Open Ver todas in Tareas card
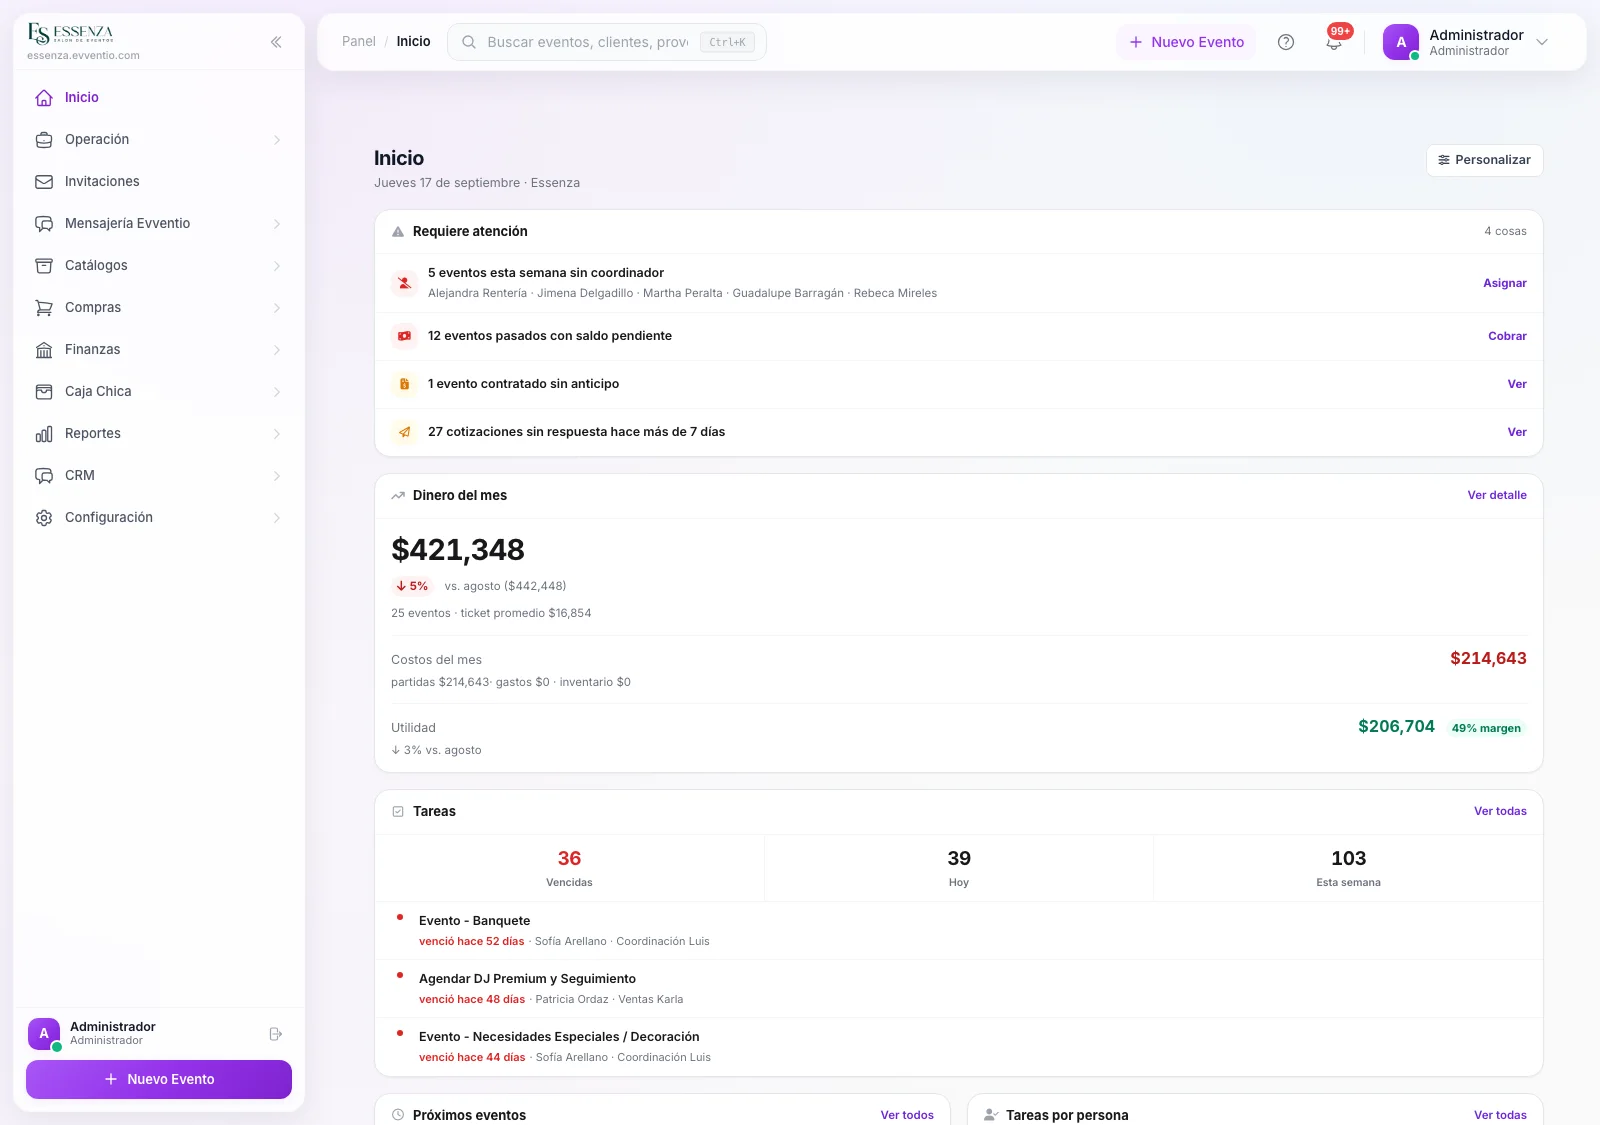Viewport: 1600px width, 1125px height. point(1500,811)
